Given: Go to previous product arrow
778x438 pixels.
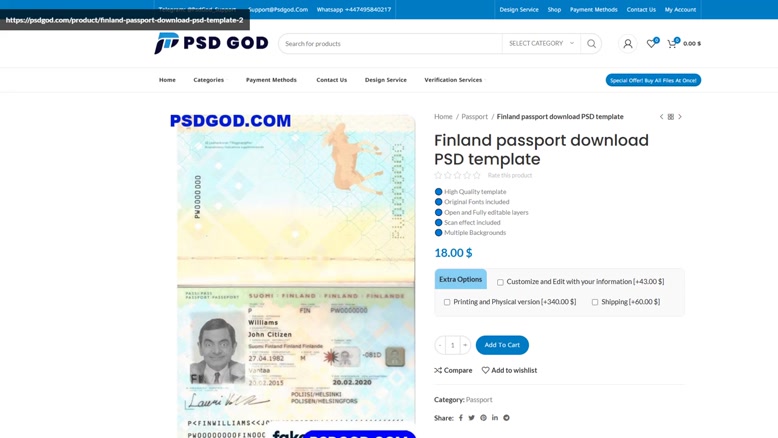Looking at the screenshot, I should [x=661, y=117].
